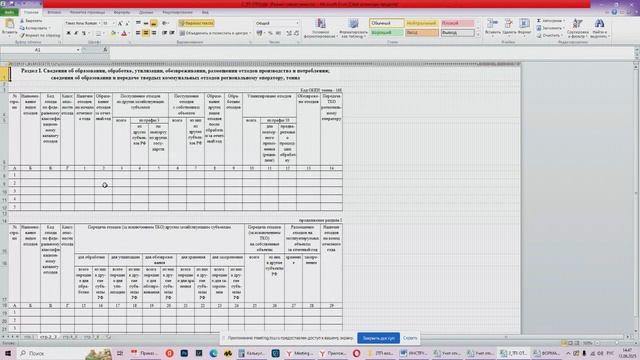640x360 pixels.
Task: Switch to the Вид tab
Action: 205,12
